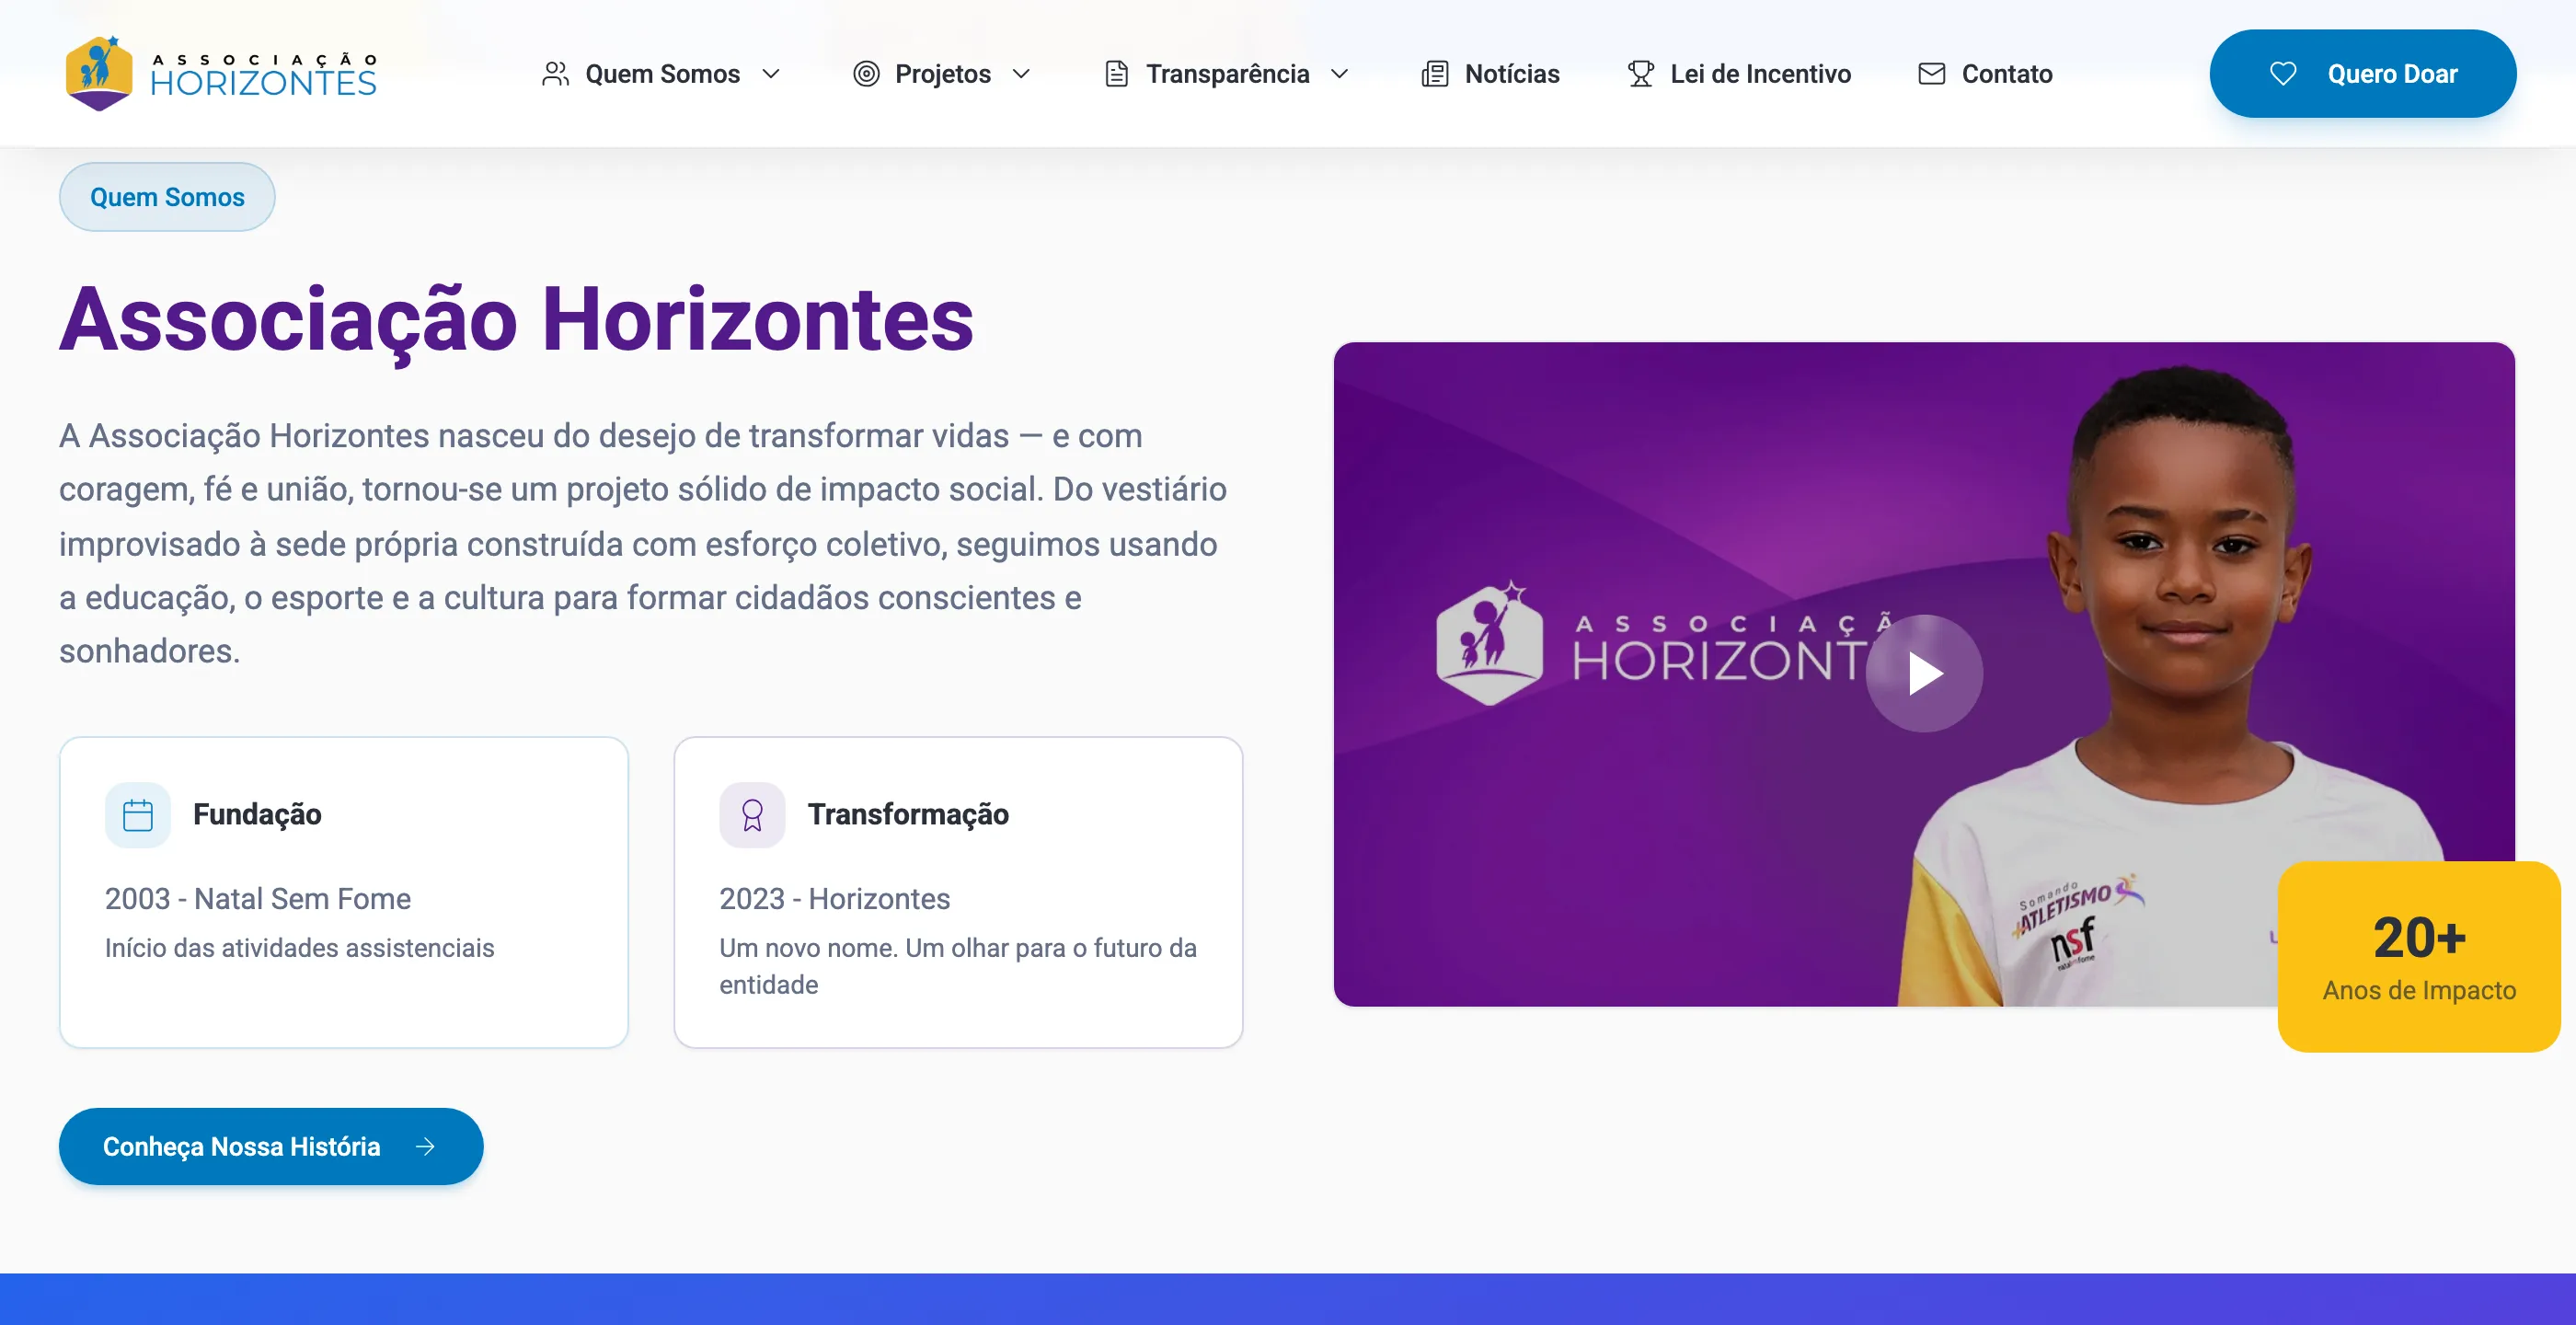Click the newspaper icon beside Notícias

click(1435, 74)
